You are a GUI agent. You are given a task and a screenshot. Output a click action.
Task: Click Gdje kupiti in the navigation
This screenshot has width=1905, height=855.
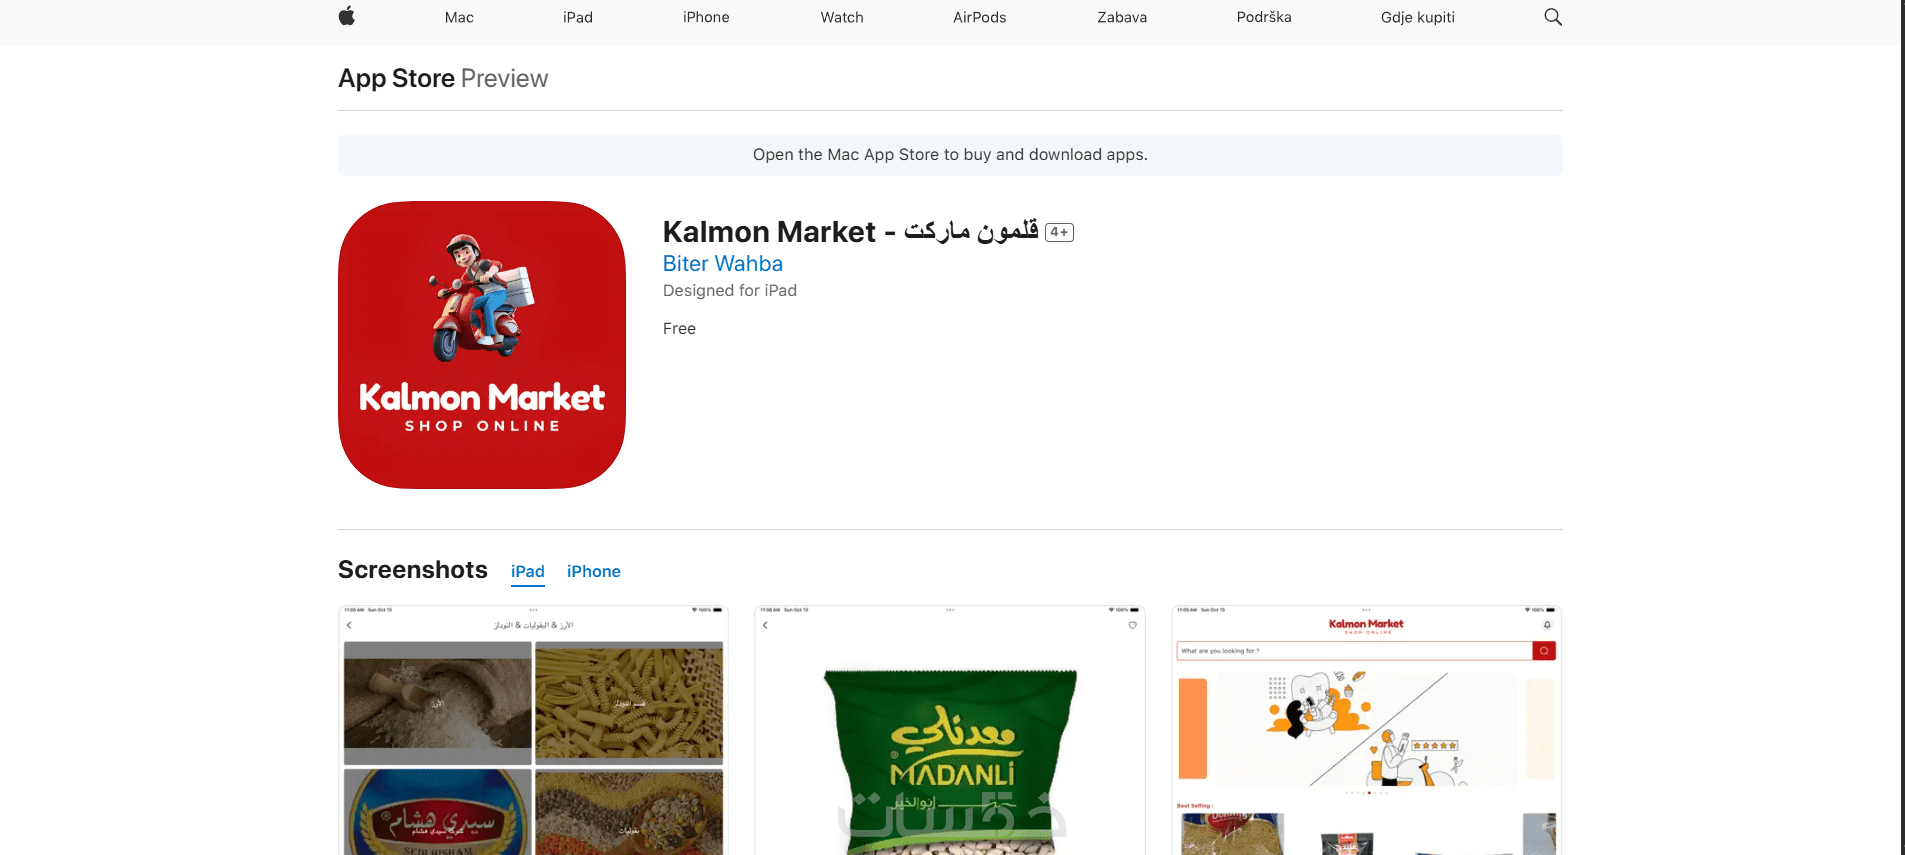[x=1418, y=17]
